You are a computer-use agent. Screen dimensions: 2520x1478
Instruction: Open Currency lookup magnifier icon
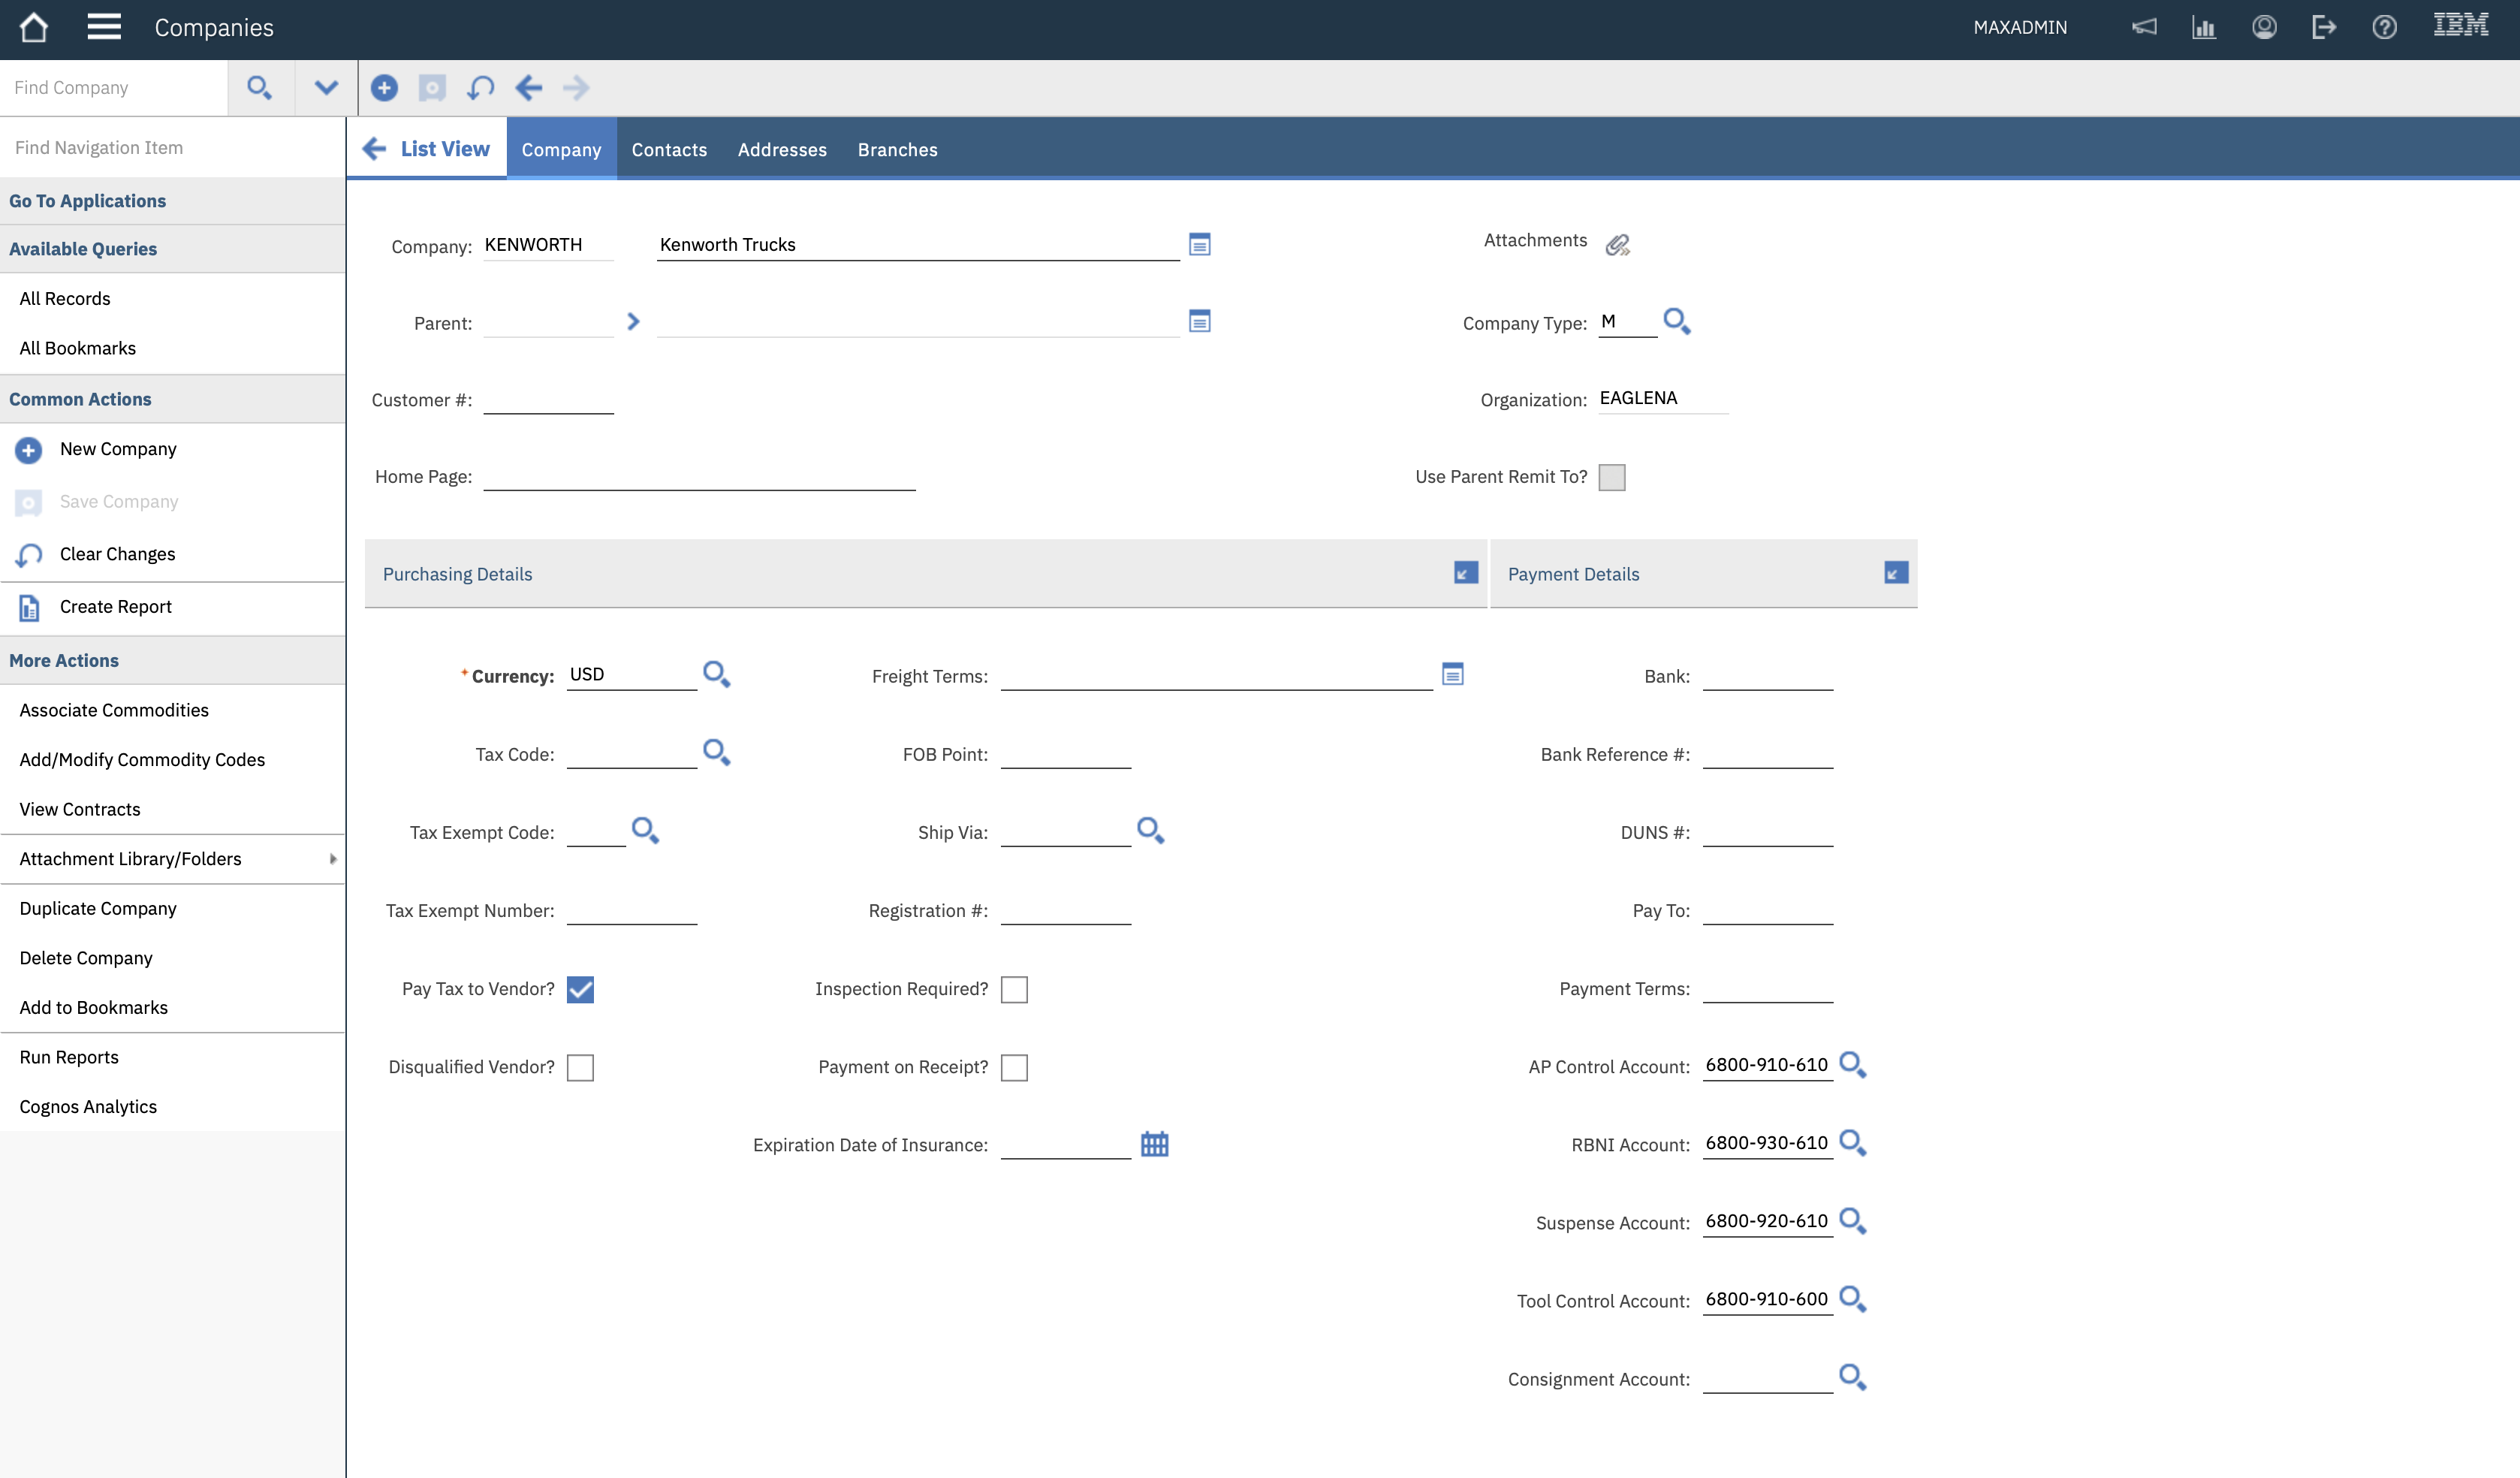click(x=716, y=674)
